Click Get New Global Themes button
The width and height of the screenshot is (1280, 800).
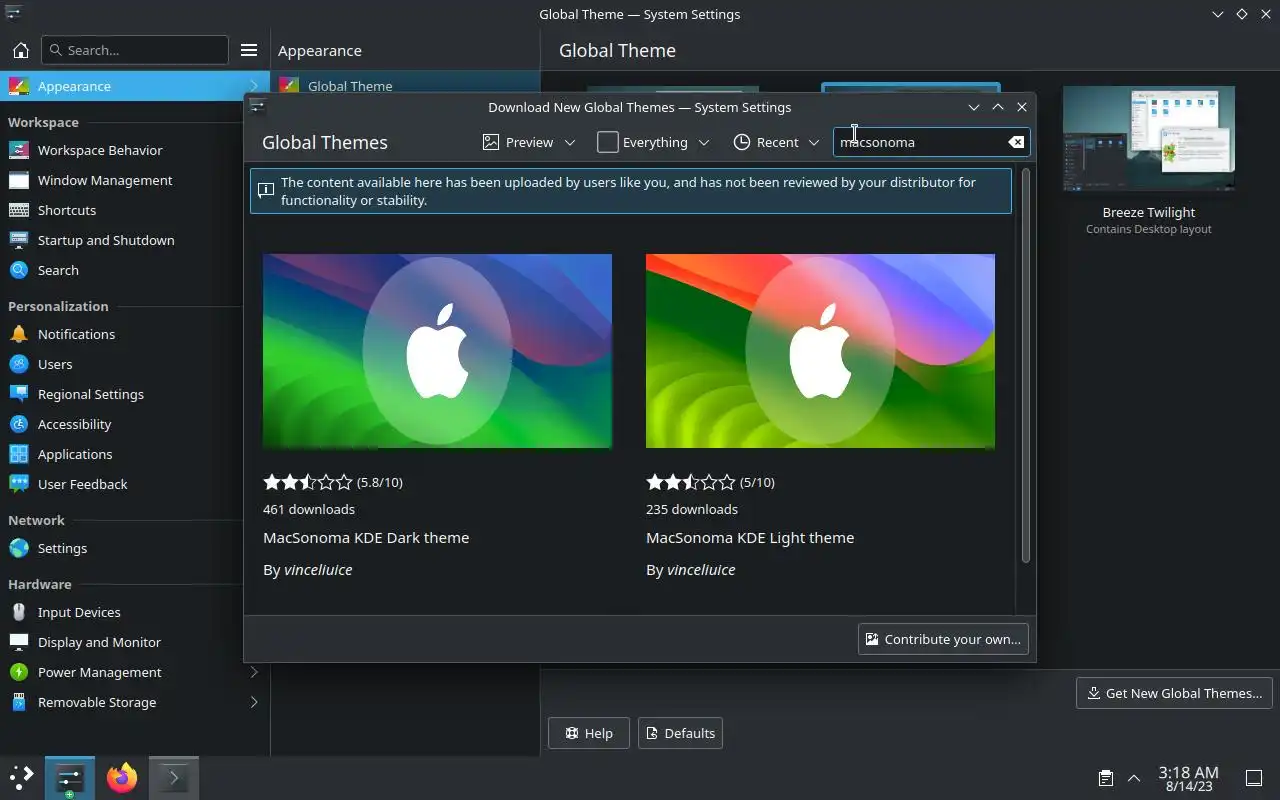1174,693
